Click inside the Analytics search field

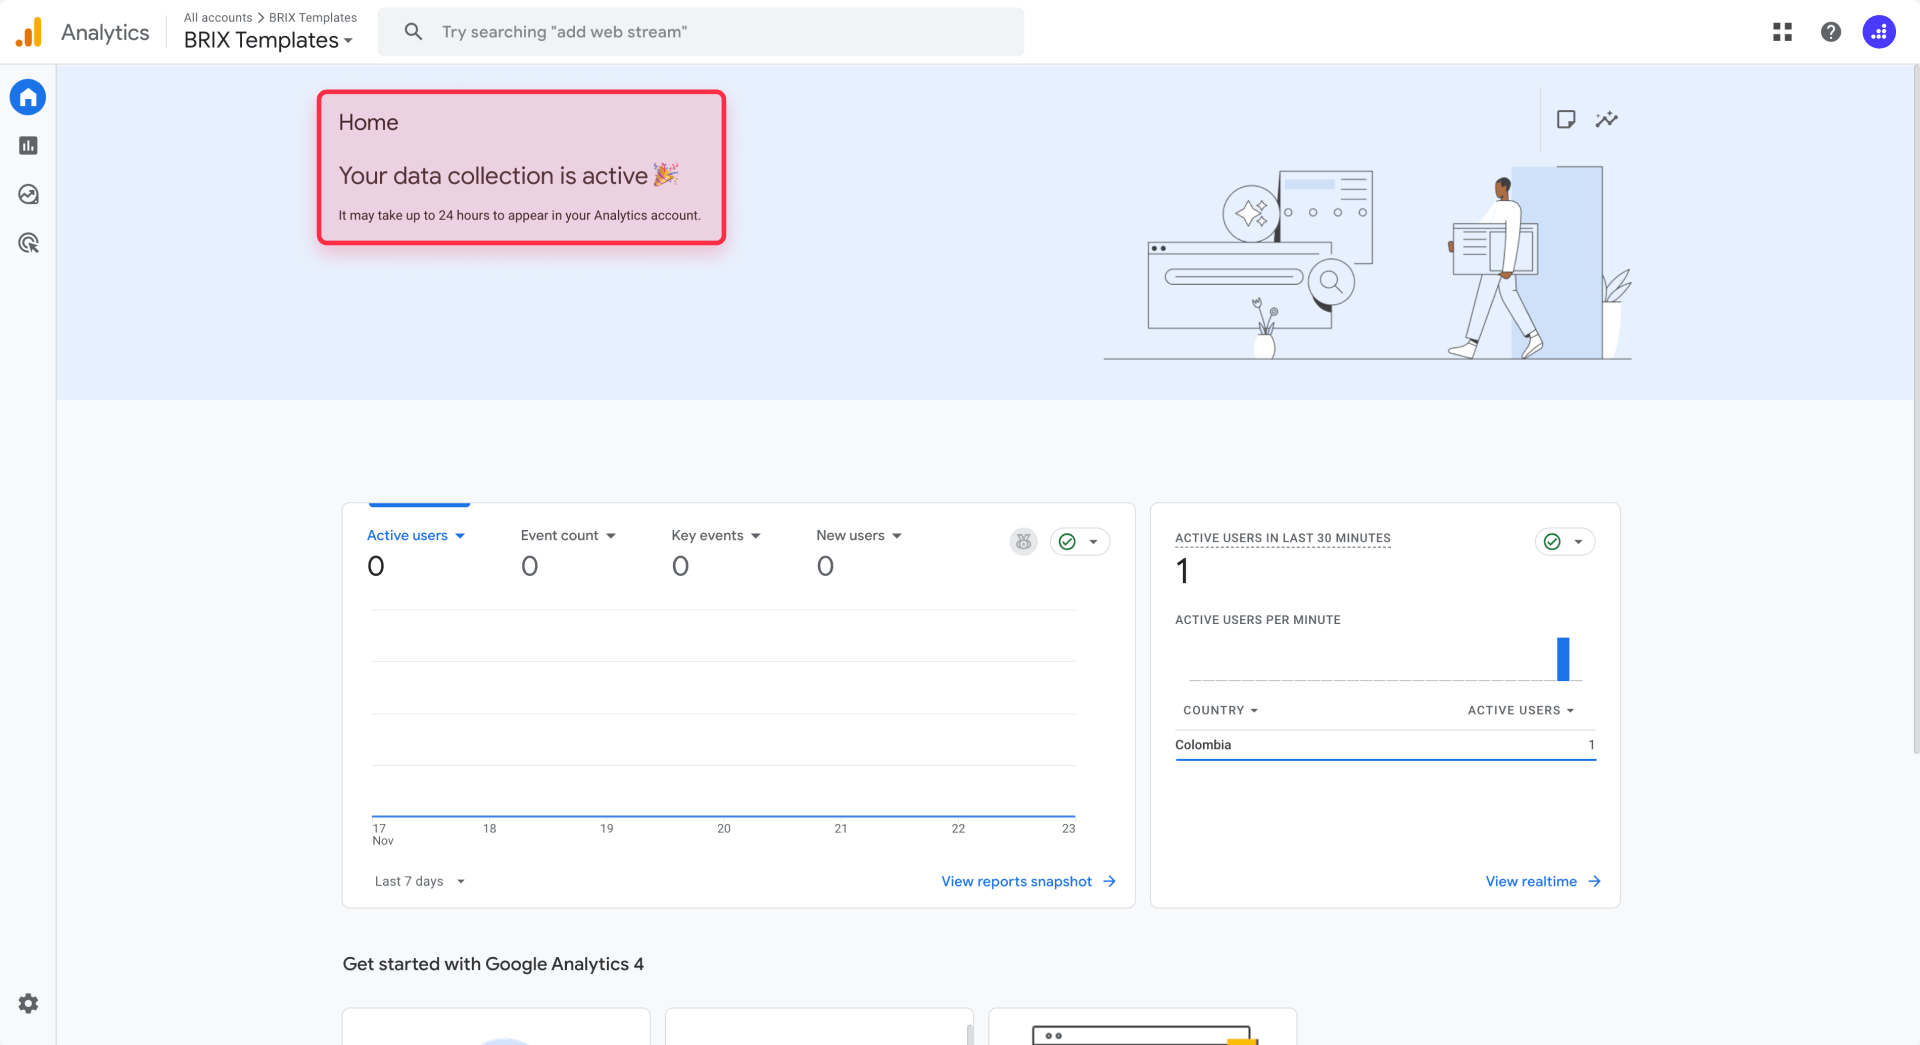click(x=700, y=31)
